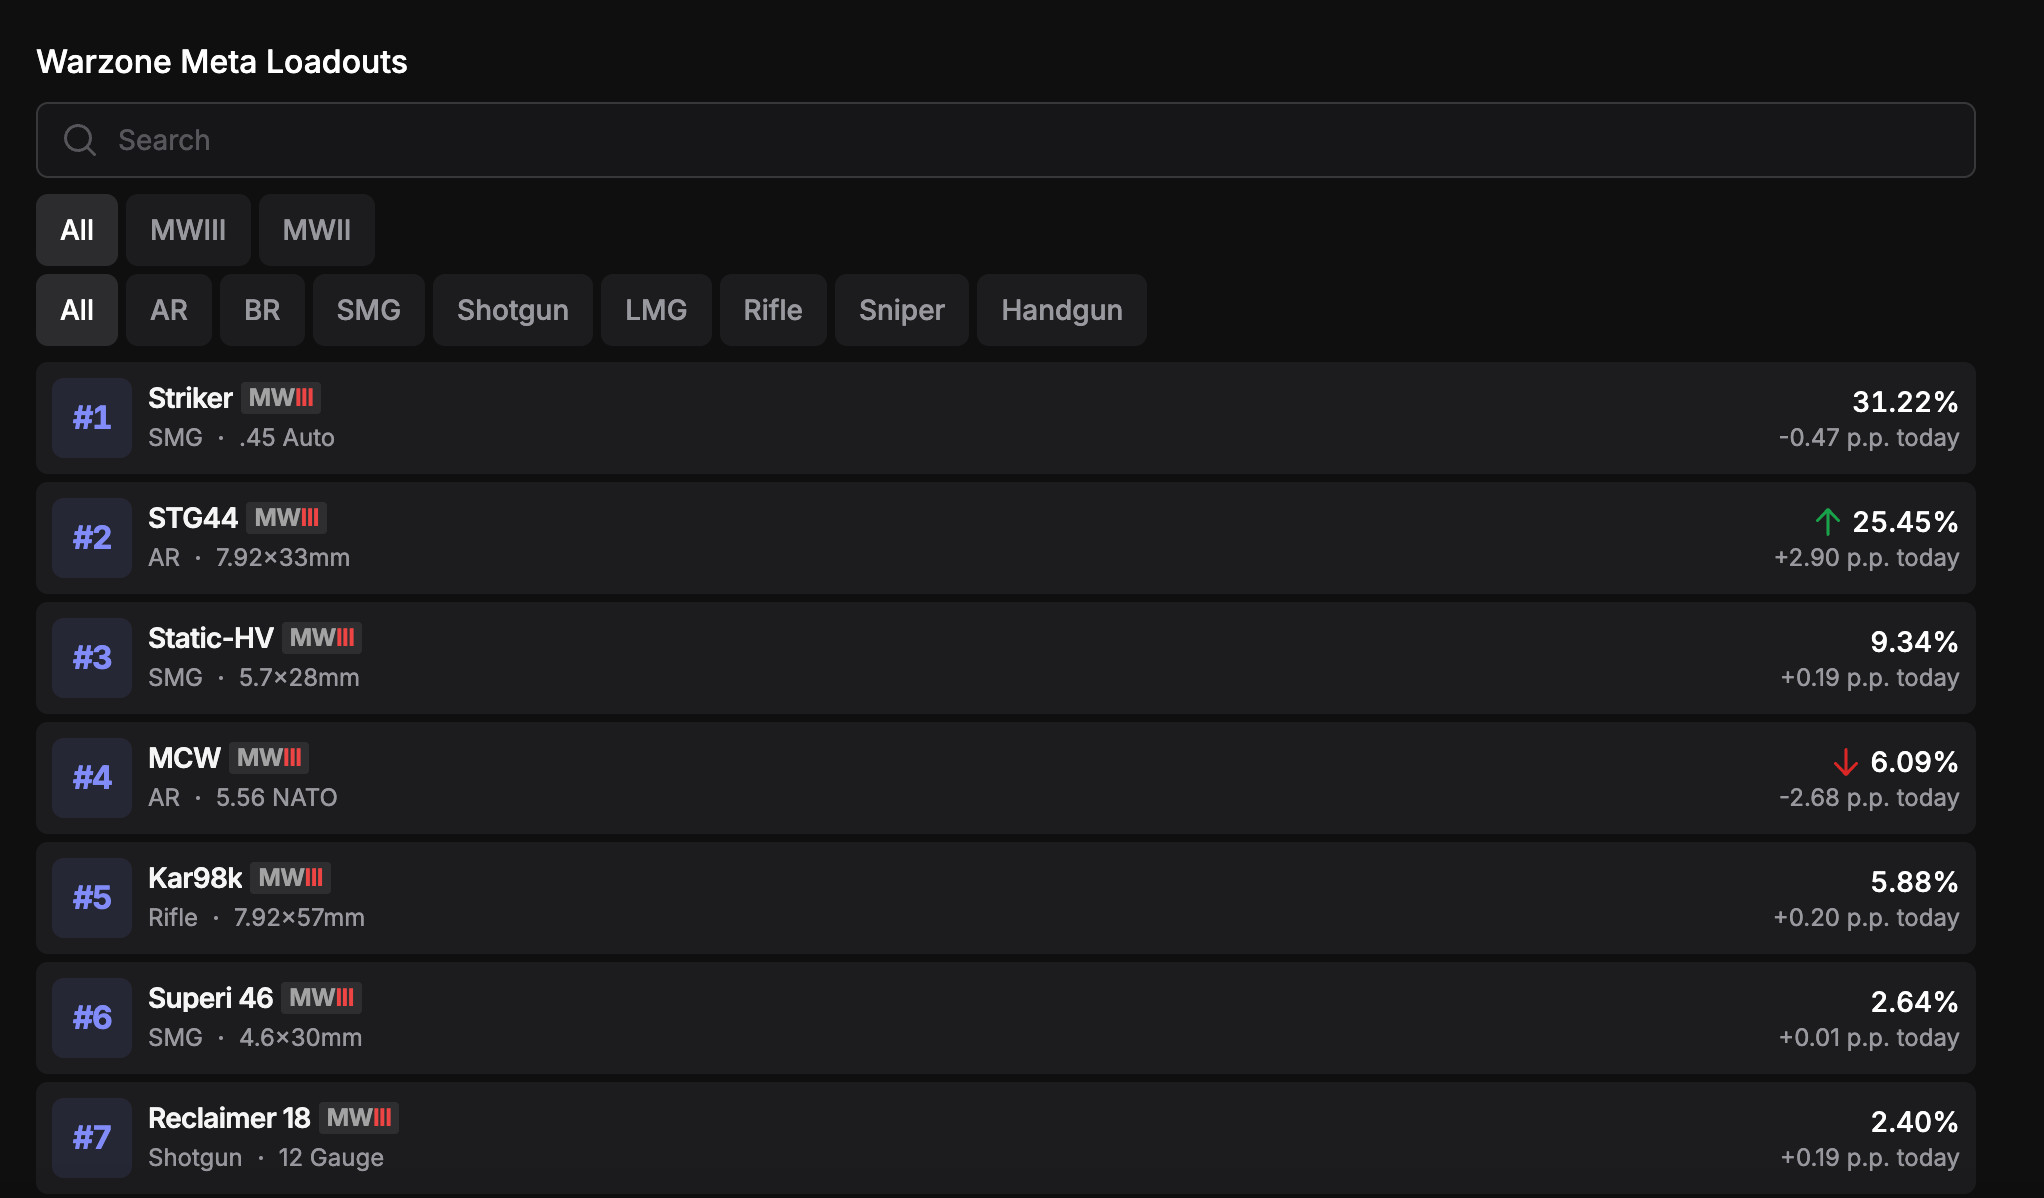The height and width of the screenshot is (1198, 2044).
Task: Select the MWIII game filter
Action: [188, 230]
